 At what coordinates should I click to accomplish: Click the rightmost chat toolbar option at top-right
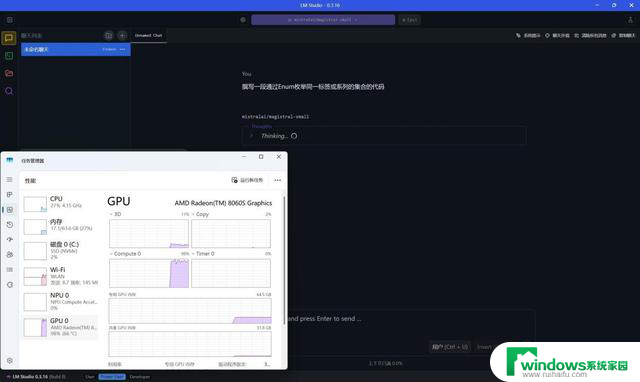[x=623, y=36]
